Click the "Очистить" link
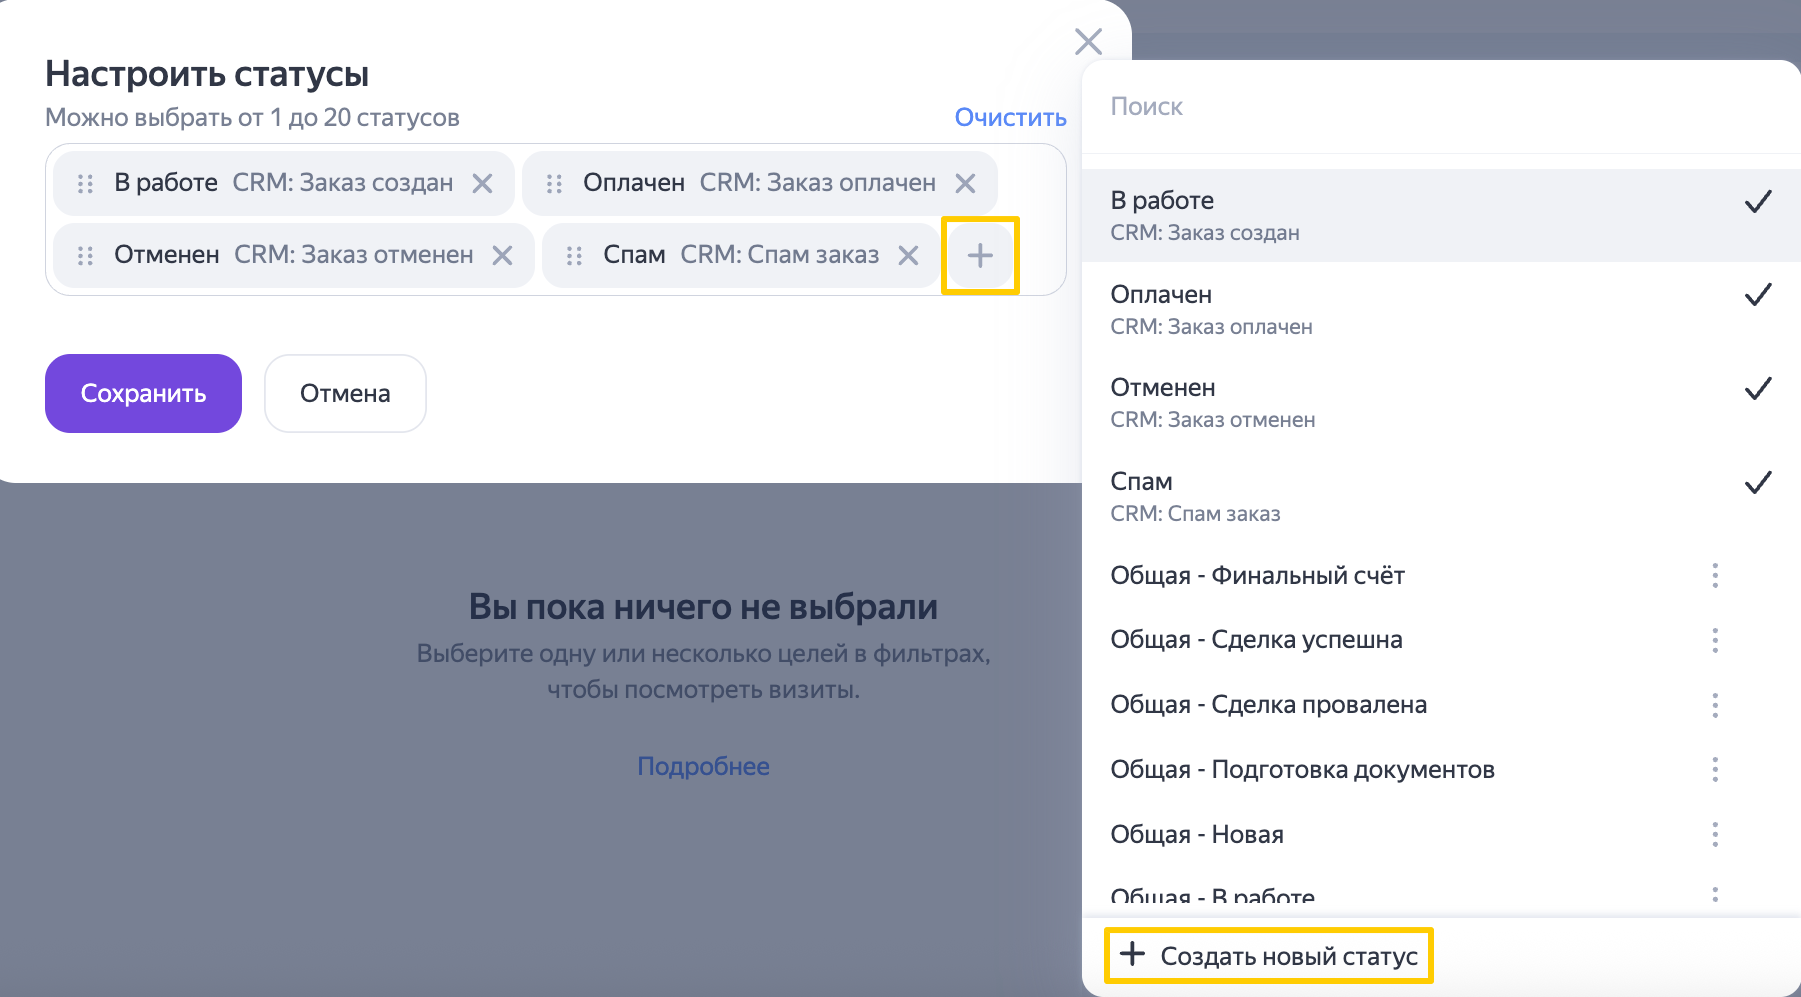The width and height of the screenshot is (1801, 997). coord(1010,117)
